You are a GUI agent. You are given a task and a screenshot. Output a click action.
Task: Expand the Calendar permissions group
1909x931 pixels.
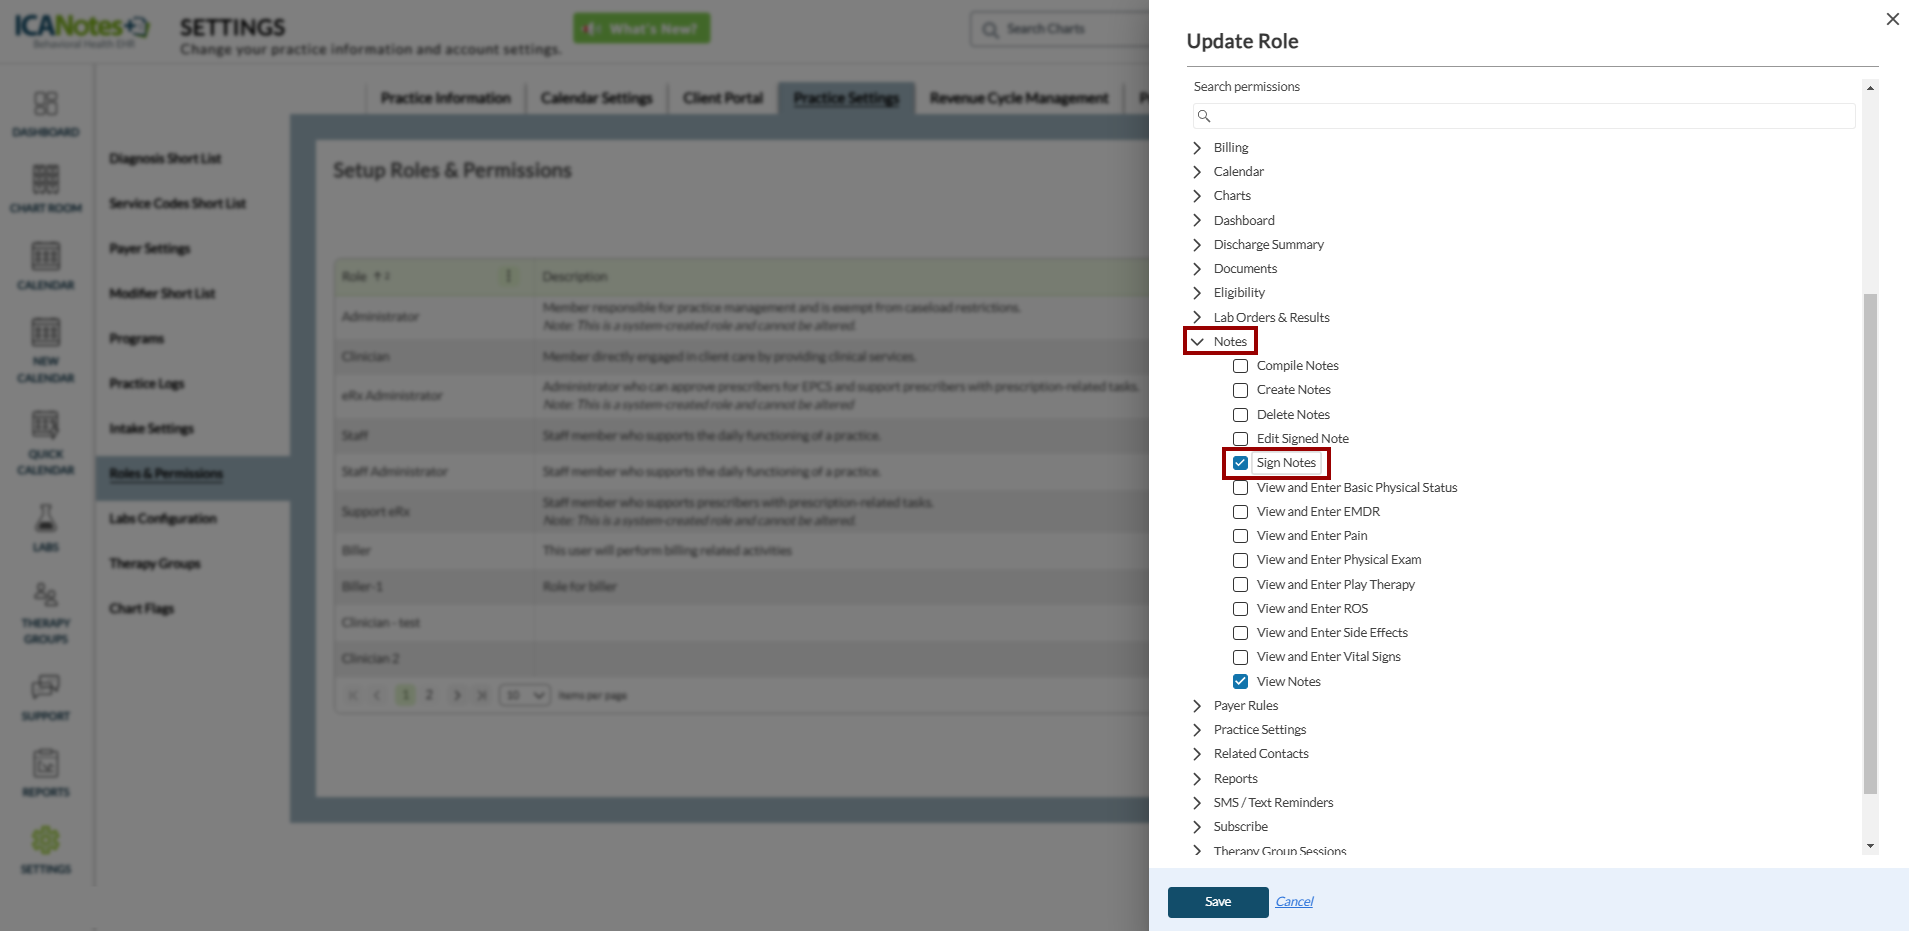click(x=1197, y=172)
